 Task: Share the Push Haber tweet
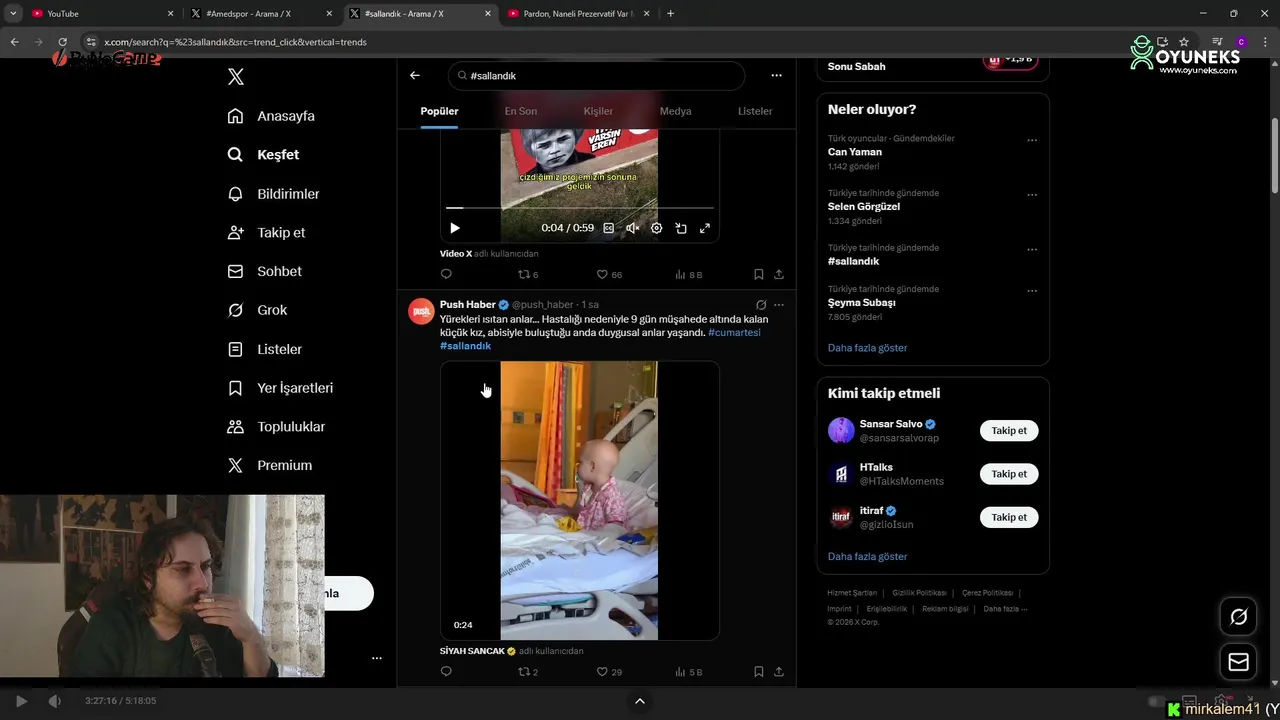(x=779, y=672)
